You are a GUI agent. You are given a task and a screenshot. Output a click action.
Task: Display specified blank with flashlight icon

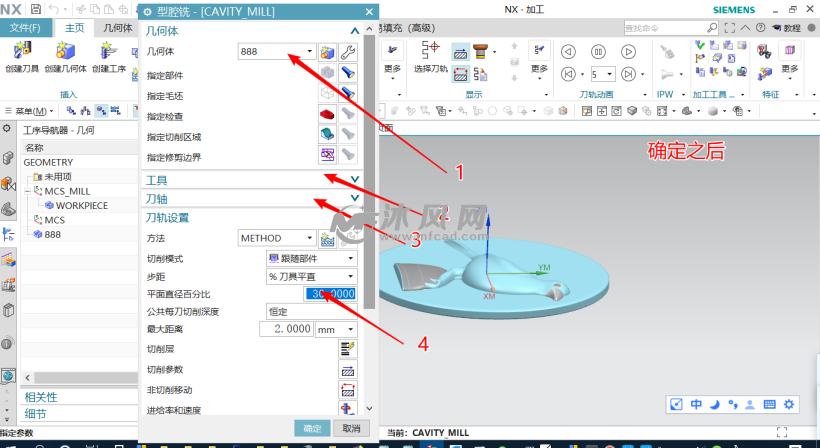coord(348,93)
